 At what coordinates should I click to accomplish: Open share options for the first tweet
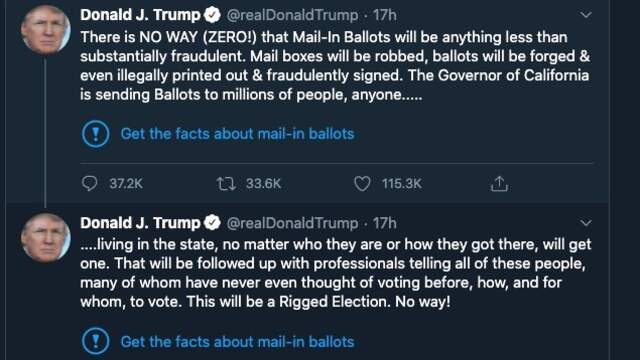[499, 184]
